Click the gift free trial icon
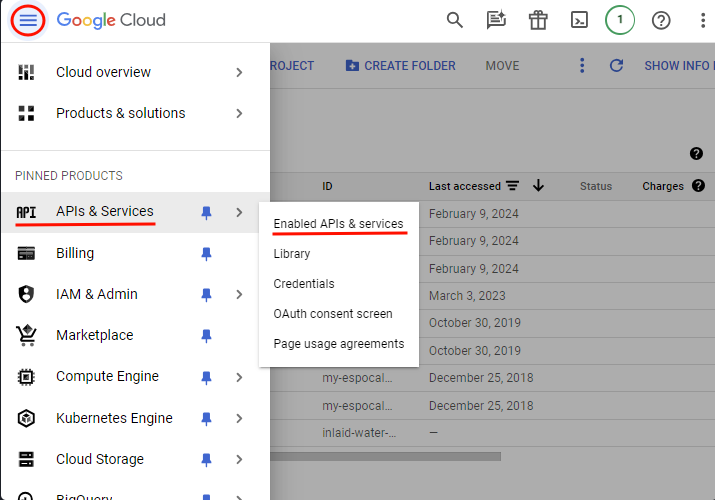This screenshot has height=500, width=715. coord(538,20)
